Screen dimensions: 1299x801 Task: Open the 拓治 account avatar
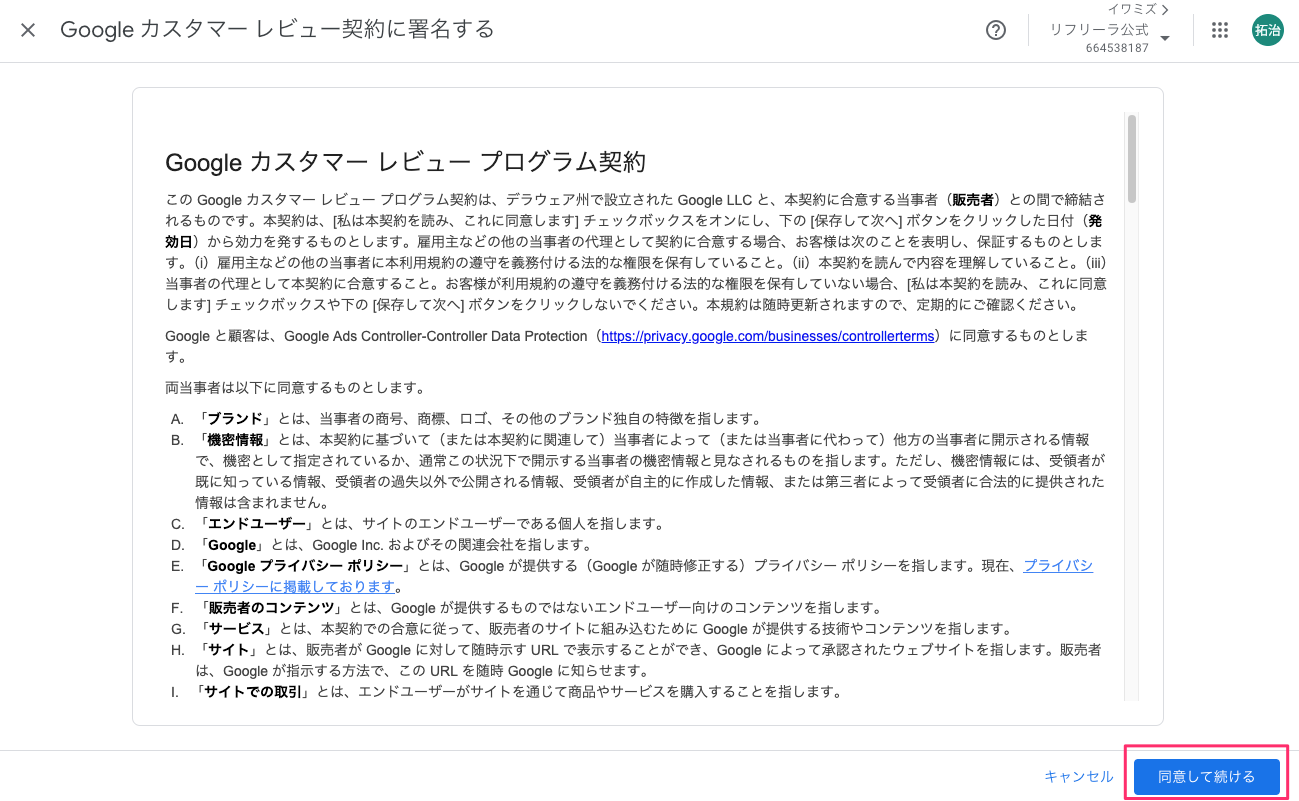[x=1268, y=30]
